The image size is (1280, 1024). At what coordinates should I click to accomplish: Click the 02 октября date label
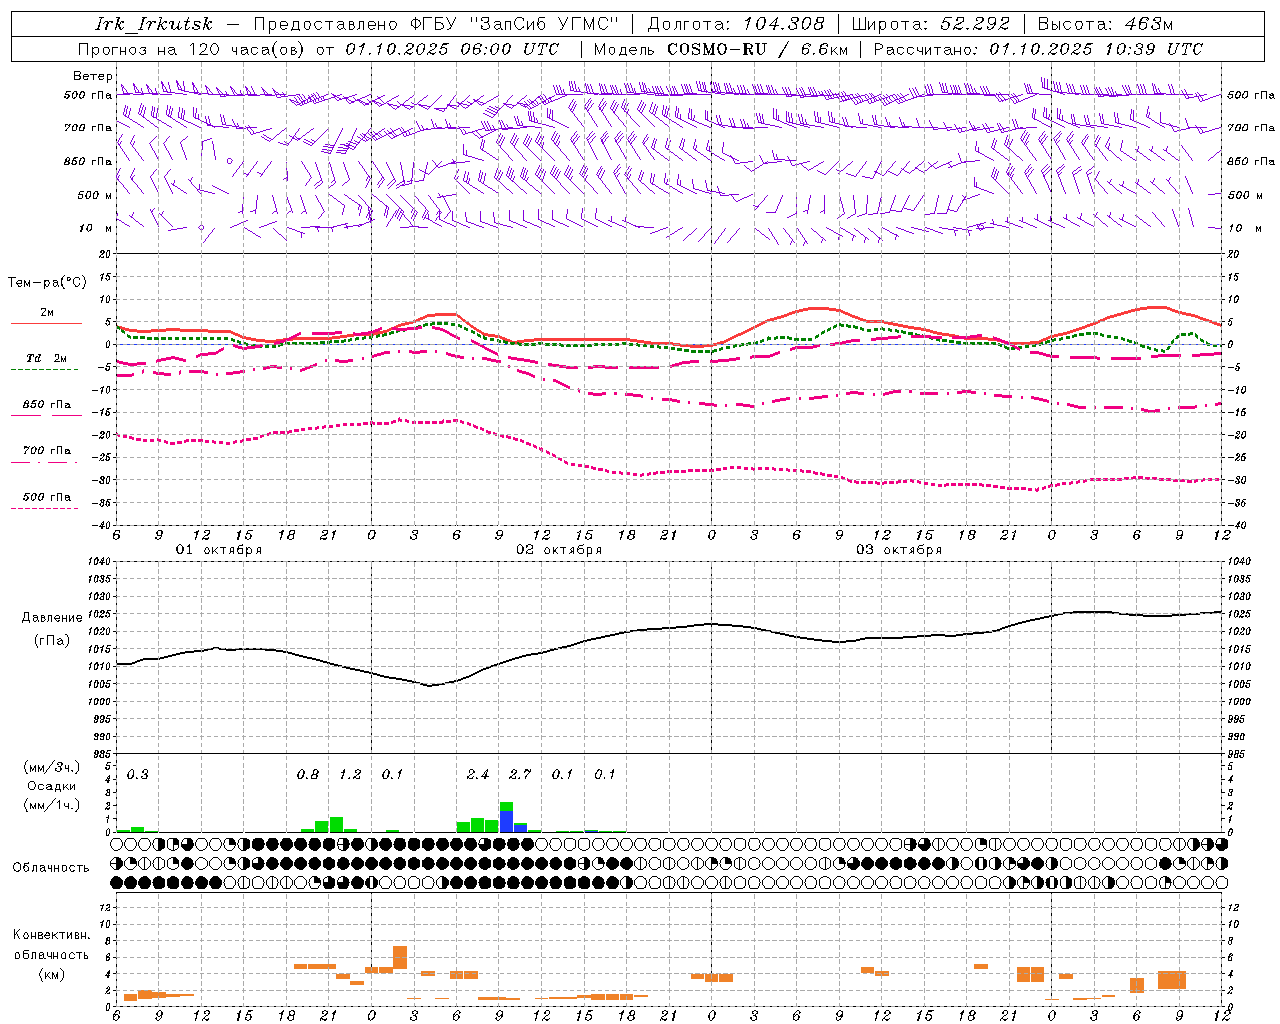[x=559, y=550]
